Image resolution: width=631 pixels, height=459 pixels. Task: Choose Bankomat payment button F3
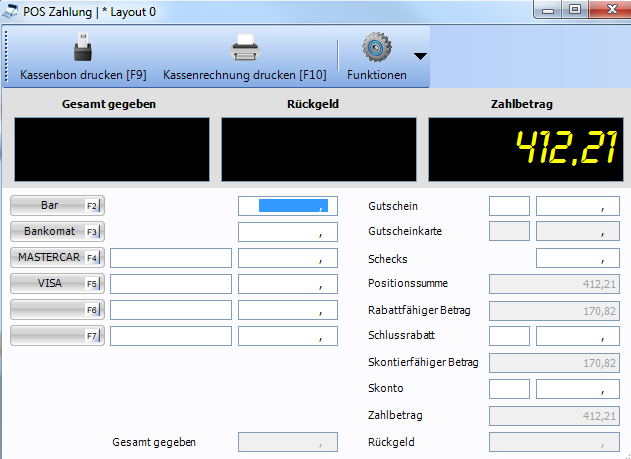[x=57, y=231]
